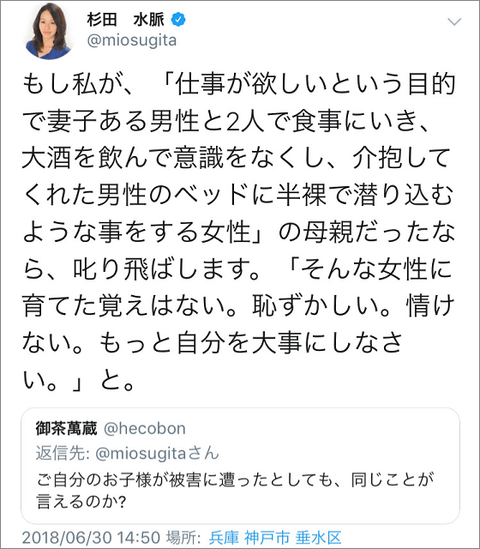This screenshot has height=549, width=480.
Task: Click the blue verified badge icon
Action: pyautogui.click(x=178, y=20)
